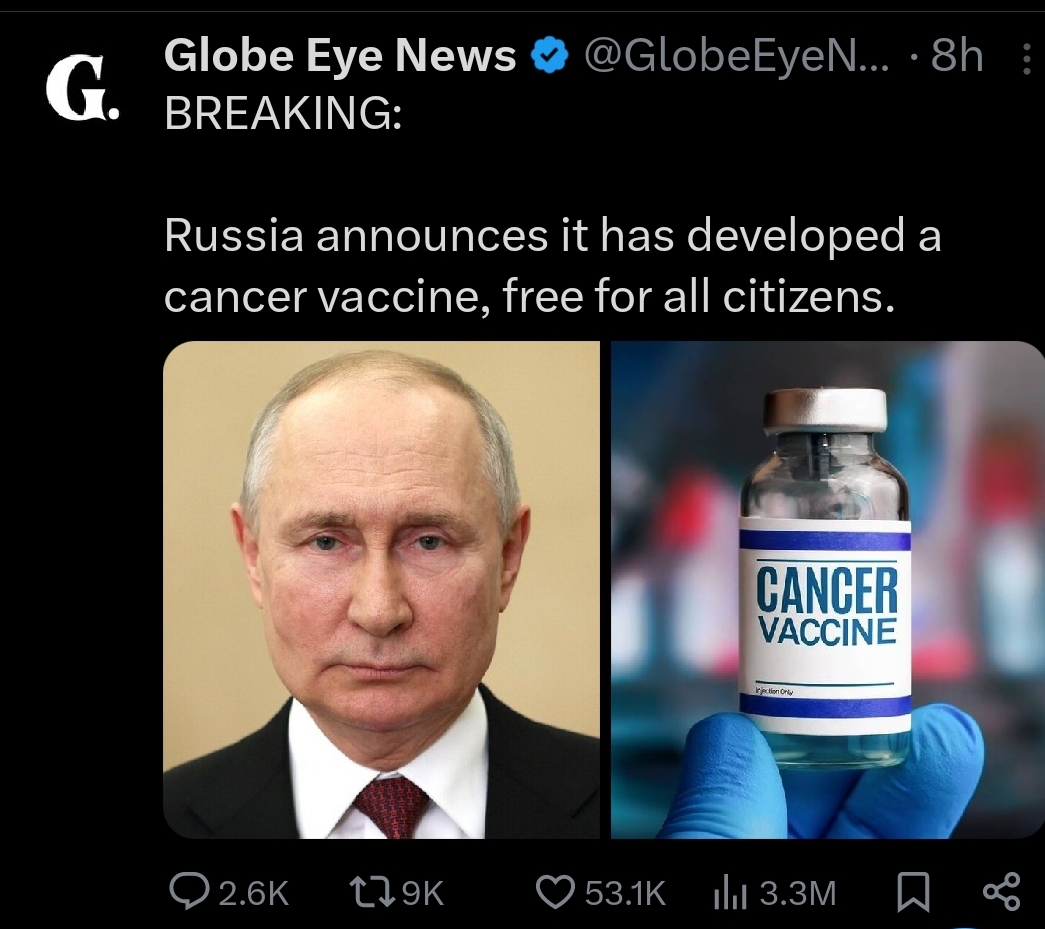Tap the 2.6K replies count
This screenshot has width=1045, height=929.
(254, 894)
